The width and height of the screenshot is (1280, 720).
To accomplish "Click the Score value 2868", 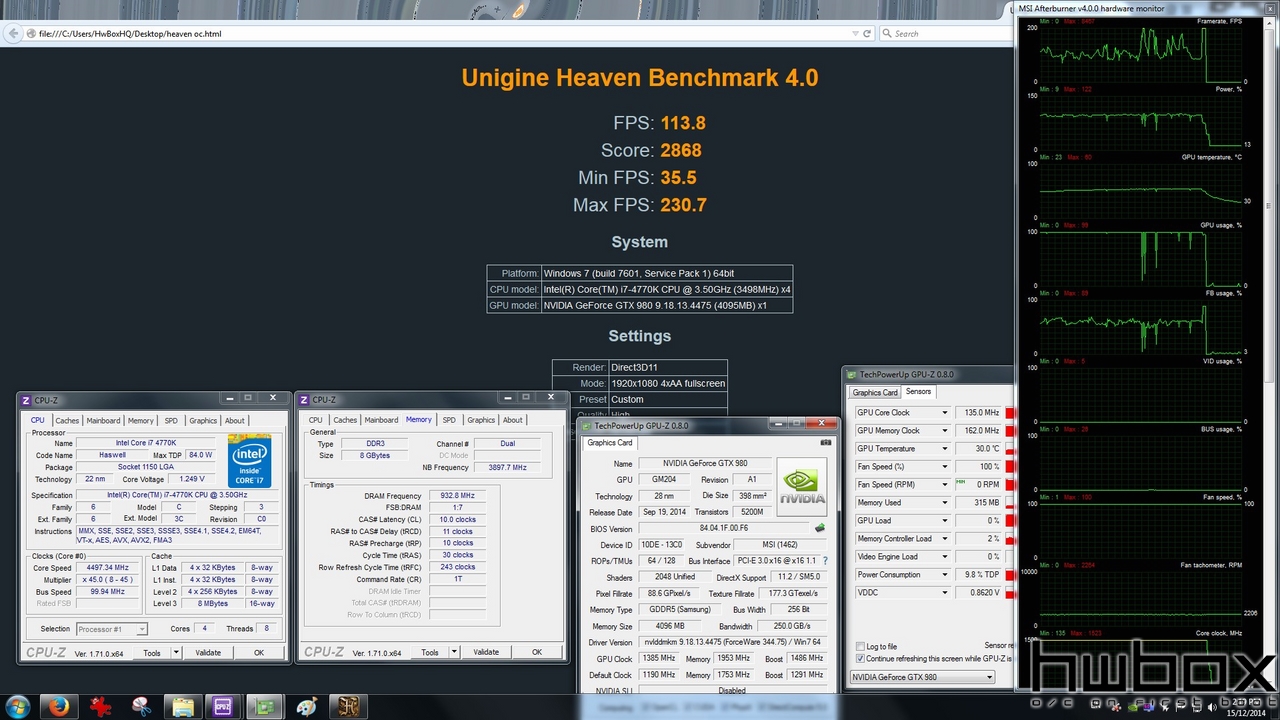I will tap(681, 150).
